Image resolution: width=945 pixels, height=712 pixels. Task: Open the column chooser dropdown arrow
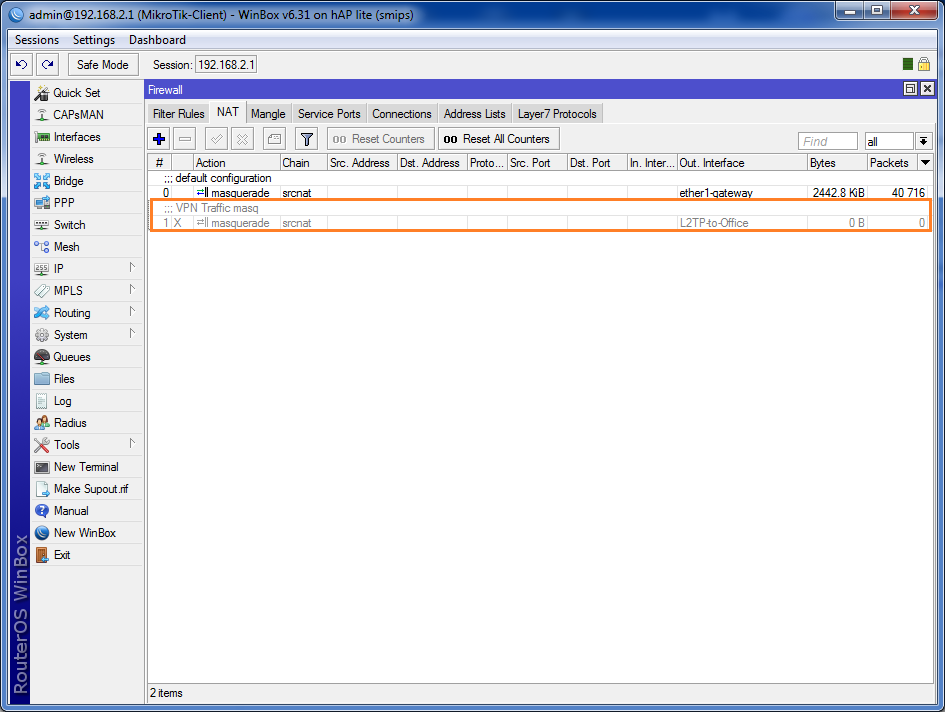pyautogui.click(x=926, y=163)
